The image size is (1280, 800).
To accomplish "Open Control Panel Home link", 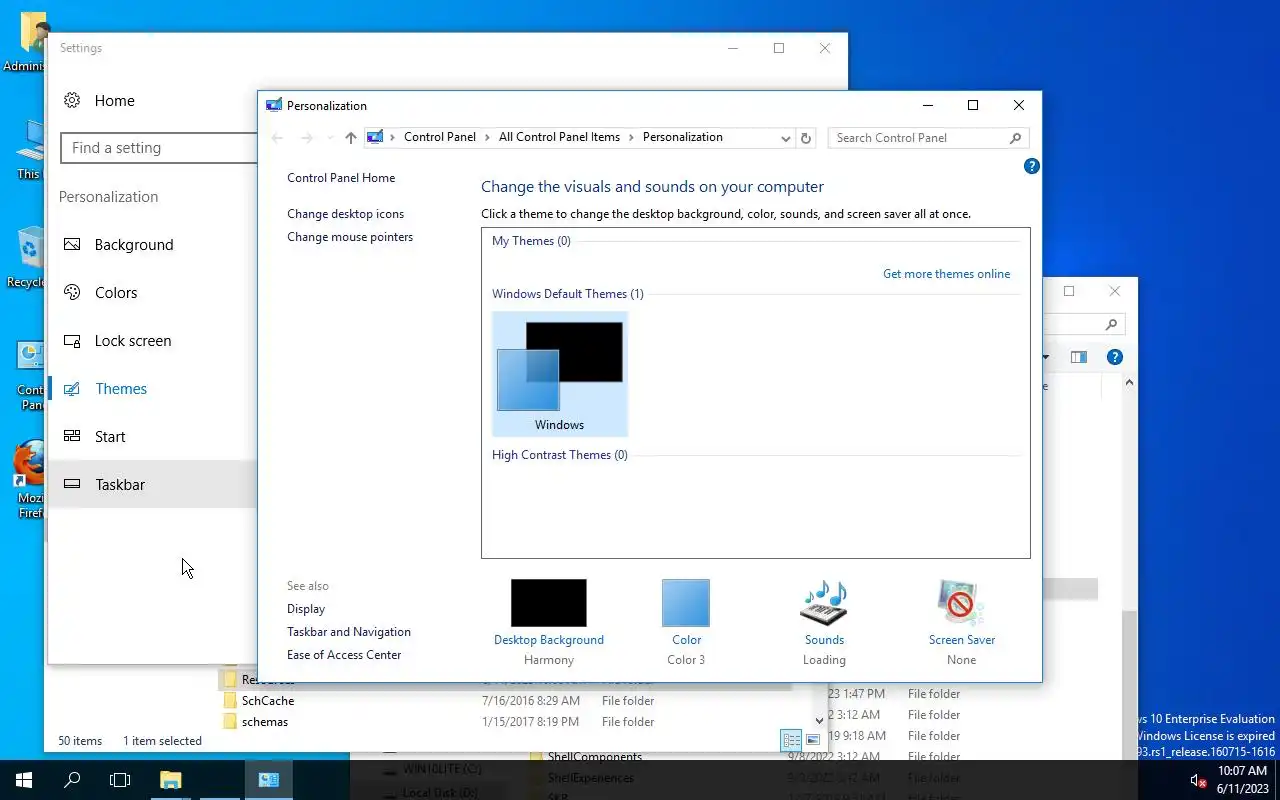I will tap(341, 178).
